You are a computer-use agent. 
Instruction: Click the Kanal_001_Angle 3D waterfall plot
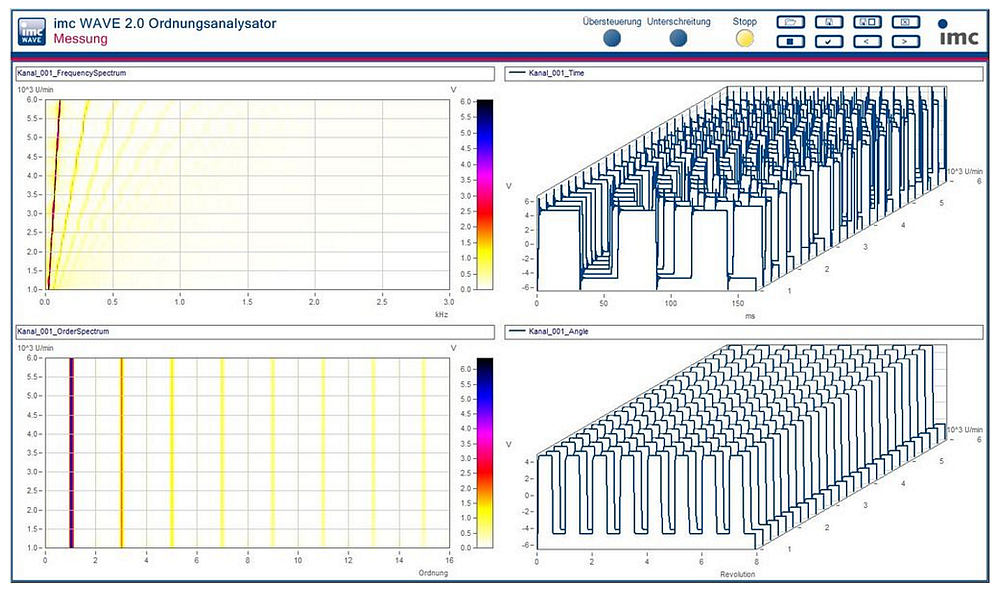pos(743,449)
